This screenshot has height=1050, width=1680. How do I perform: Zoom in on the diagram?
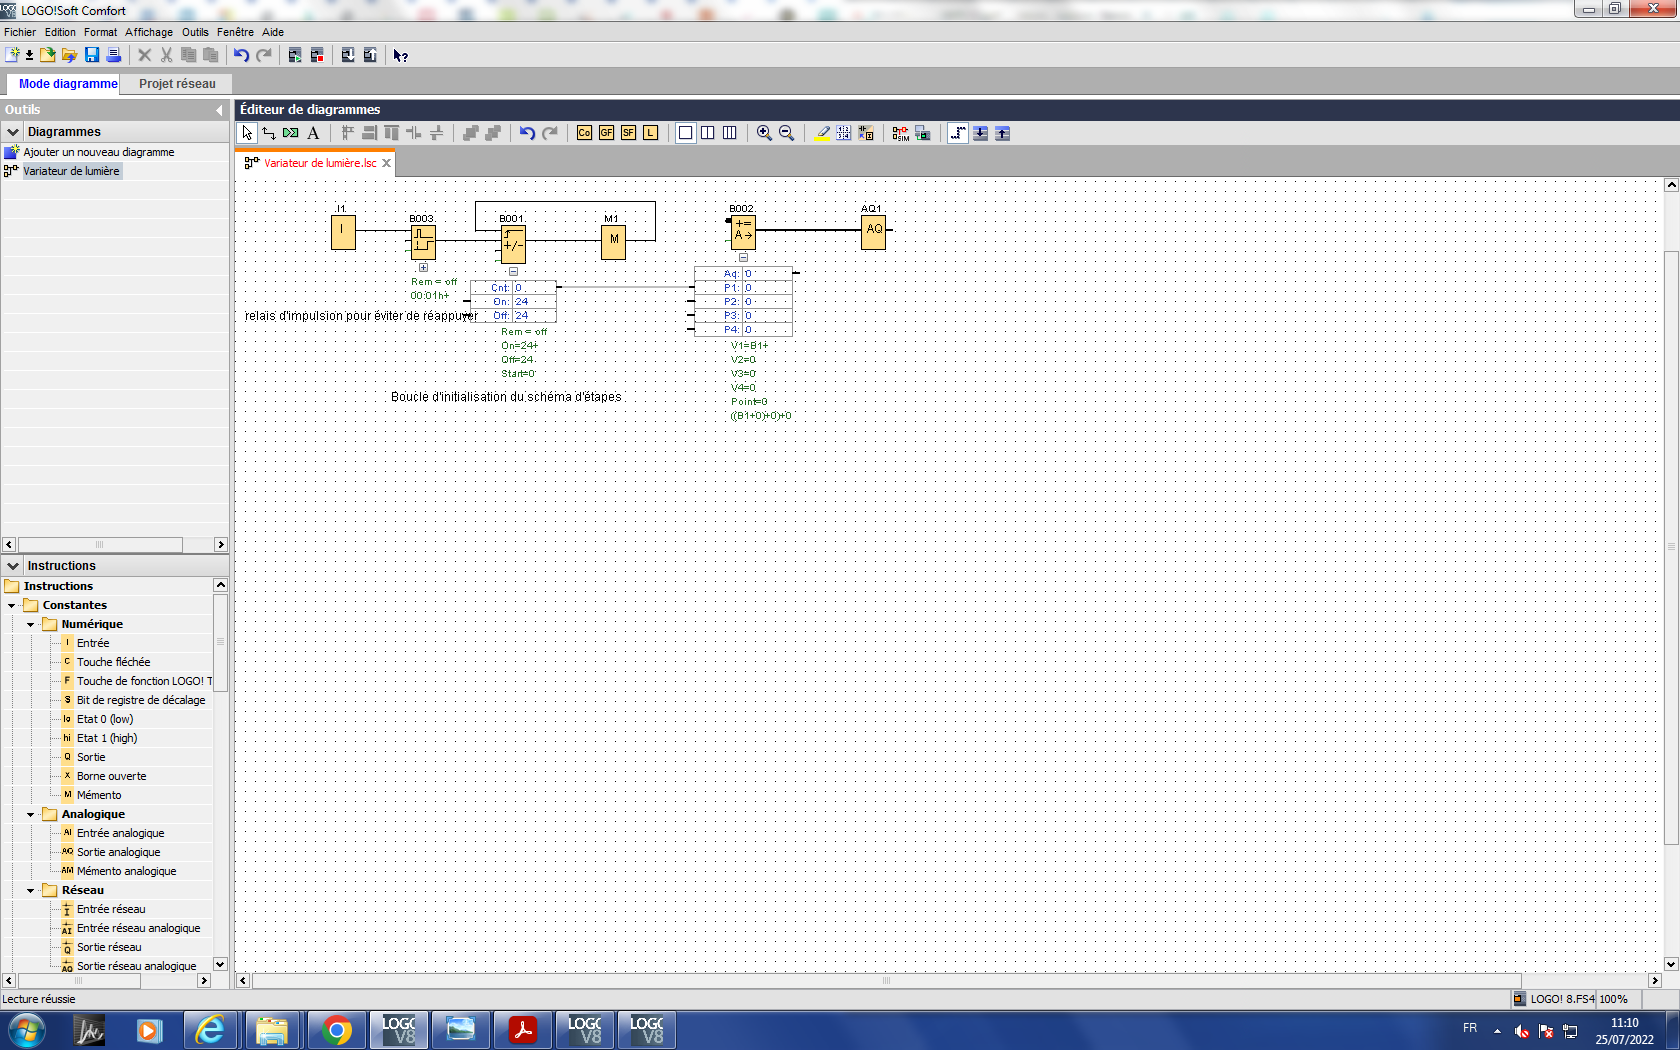pyautogui.click(x=764, y=133)
